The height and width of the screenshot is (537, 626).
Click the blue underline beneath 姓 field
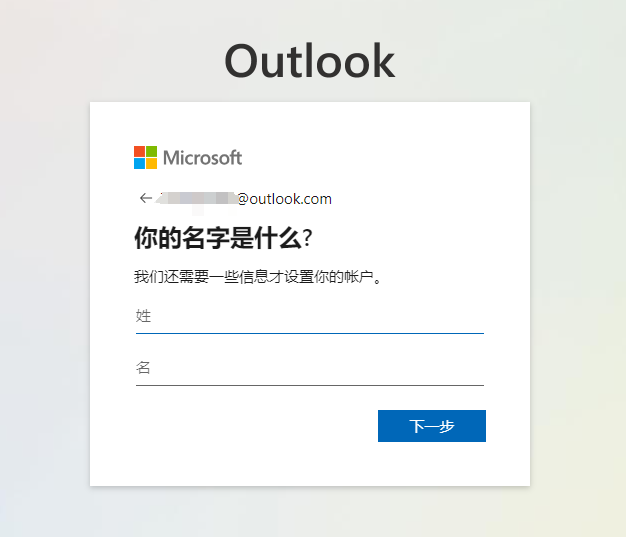tap(310, 333)
